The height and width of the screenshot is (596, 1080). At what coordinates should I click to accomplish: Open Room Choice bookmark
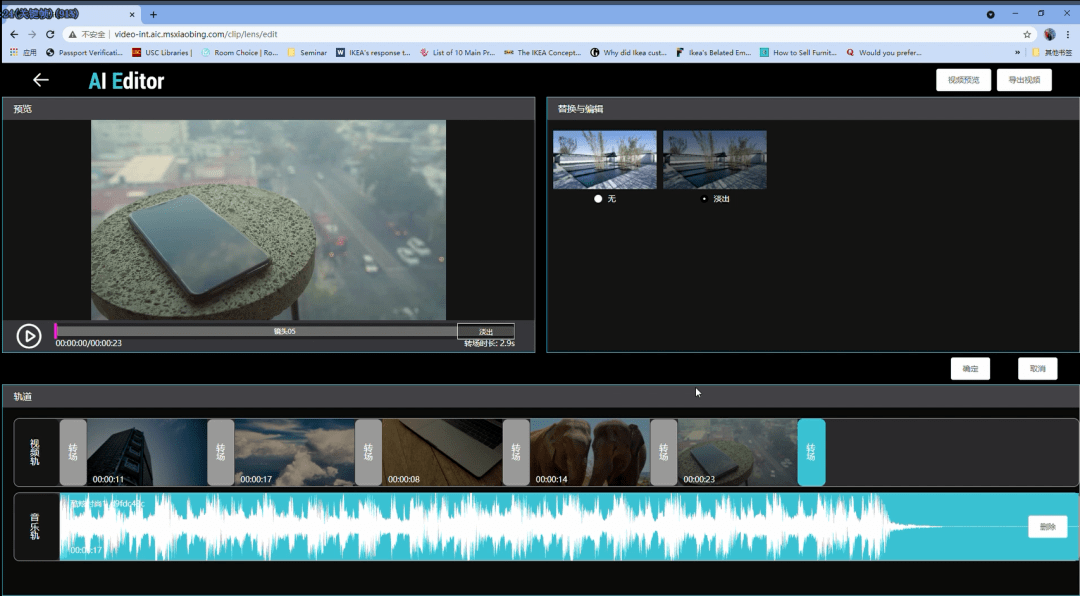coord(240,52)
